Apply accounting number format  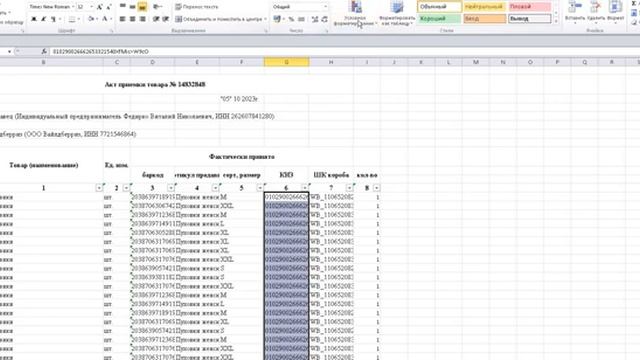277,19
